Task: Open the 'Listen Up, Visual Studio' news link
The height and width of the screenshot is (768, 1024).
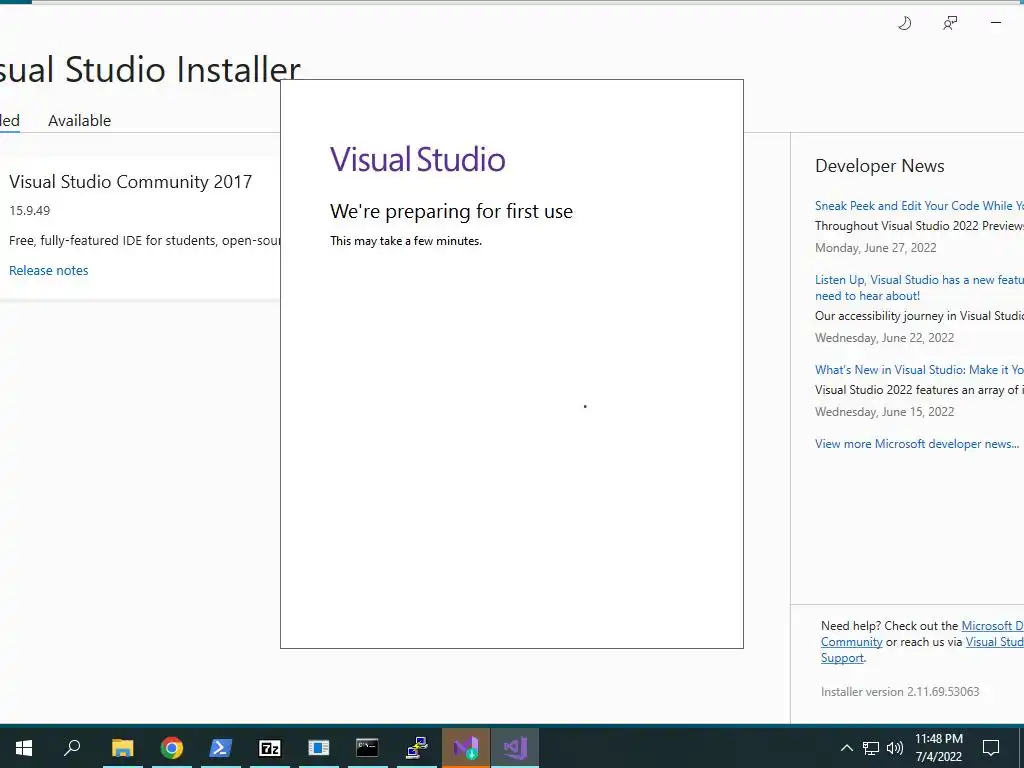Action: pyautogui.click(x=920, y=287)
